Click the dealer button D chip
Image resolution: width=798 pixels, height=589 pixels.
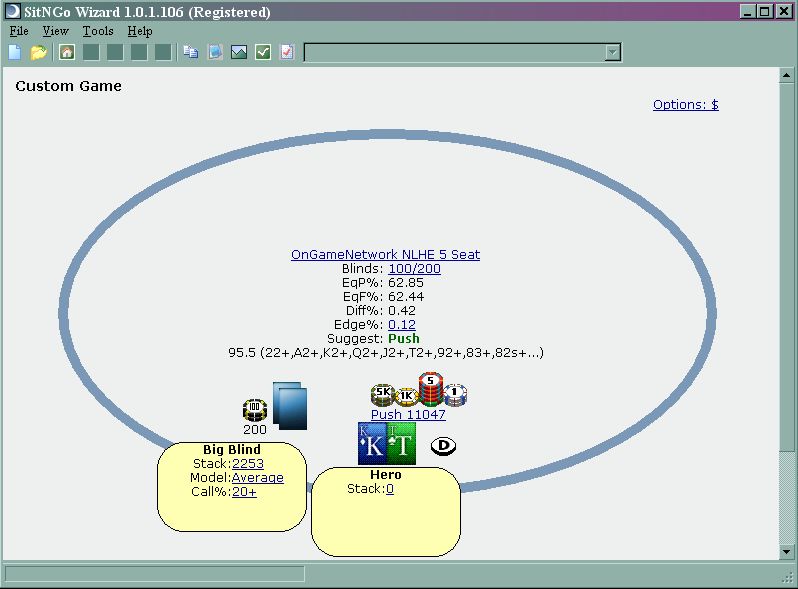click(443, 445)
